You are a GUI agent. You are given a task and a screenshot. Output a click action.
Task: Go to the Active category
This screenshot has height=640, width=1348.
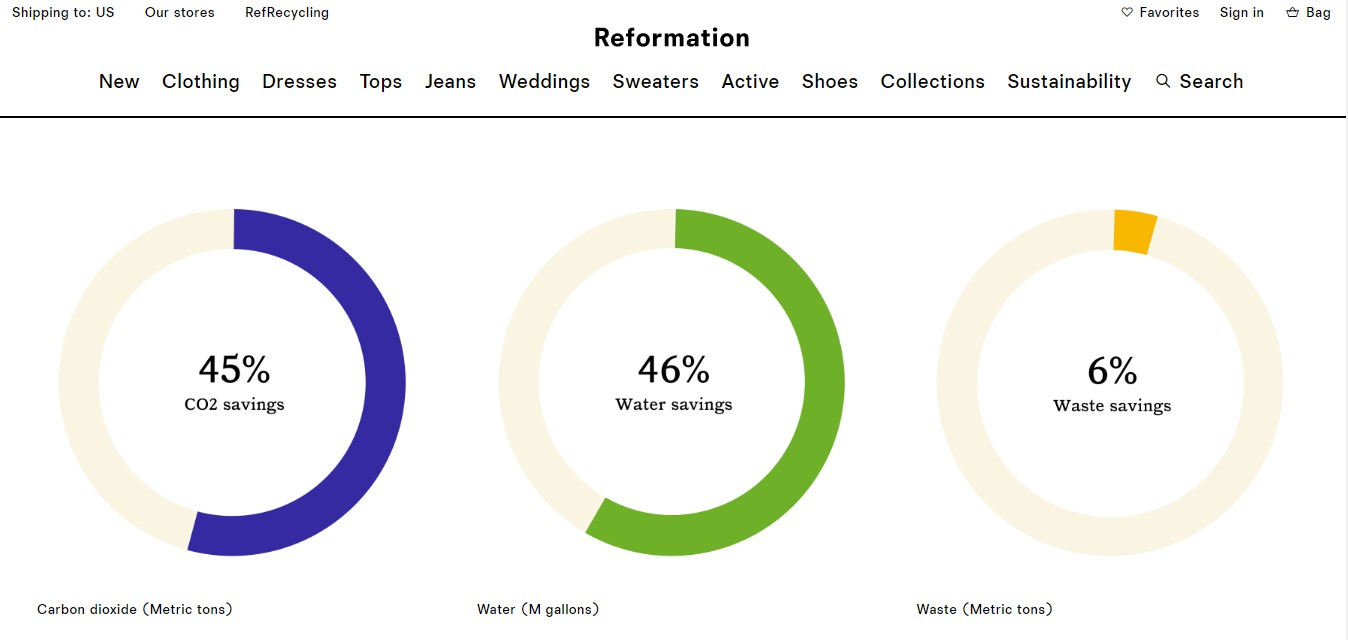tap(750, 82)
